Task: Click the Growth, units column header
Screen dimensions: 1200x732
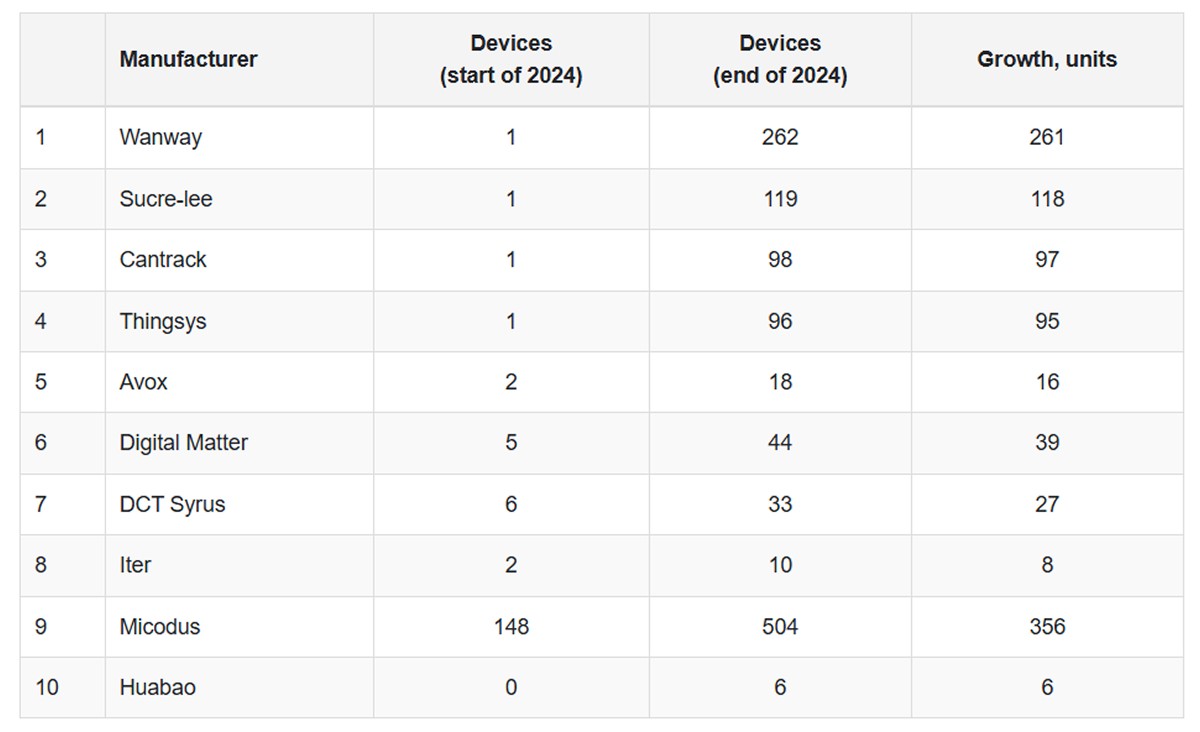Action: [x=1046, y=59]
